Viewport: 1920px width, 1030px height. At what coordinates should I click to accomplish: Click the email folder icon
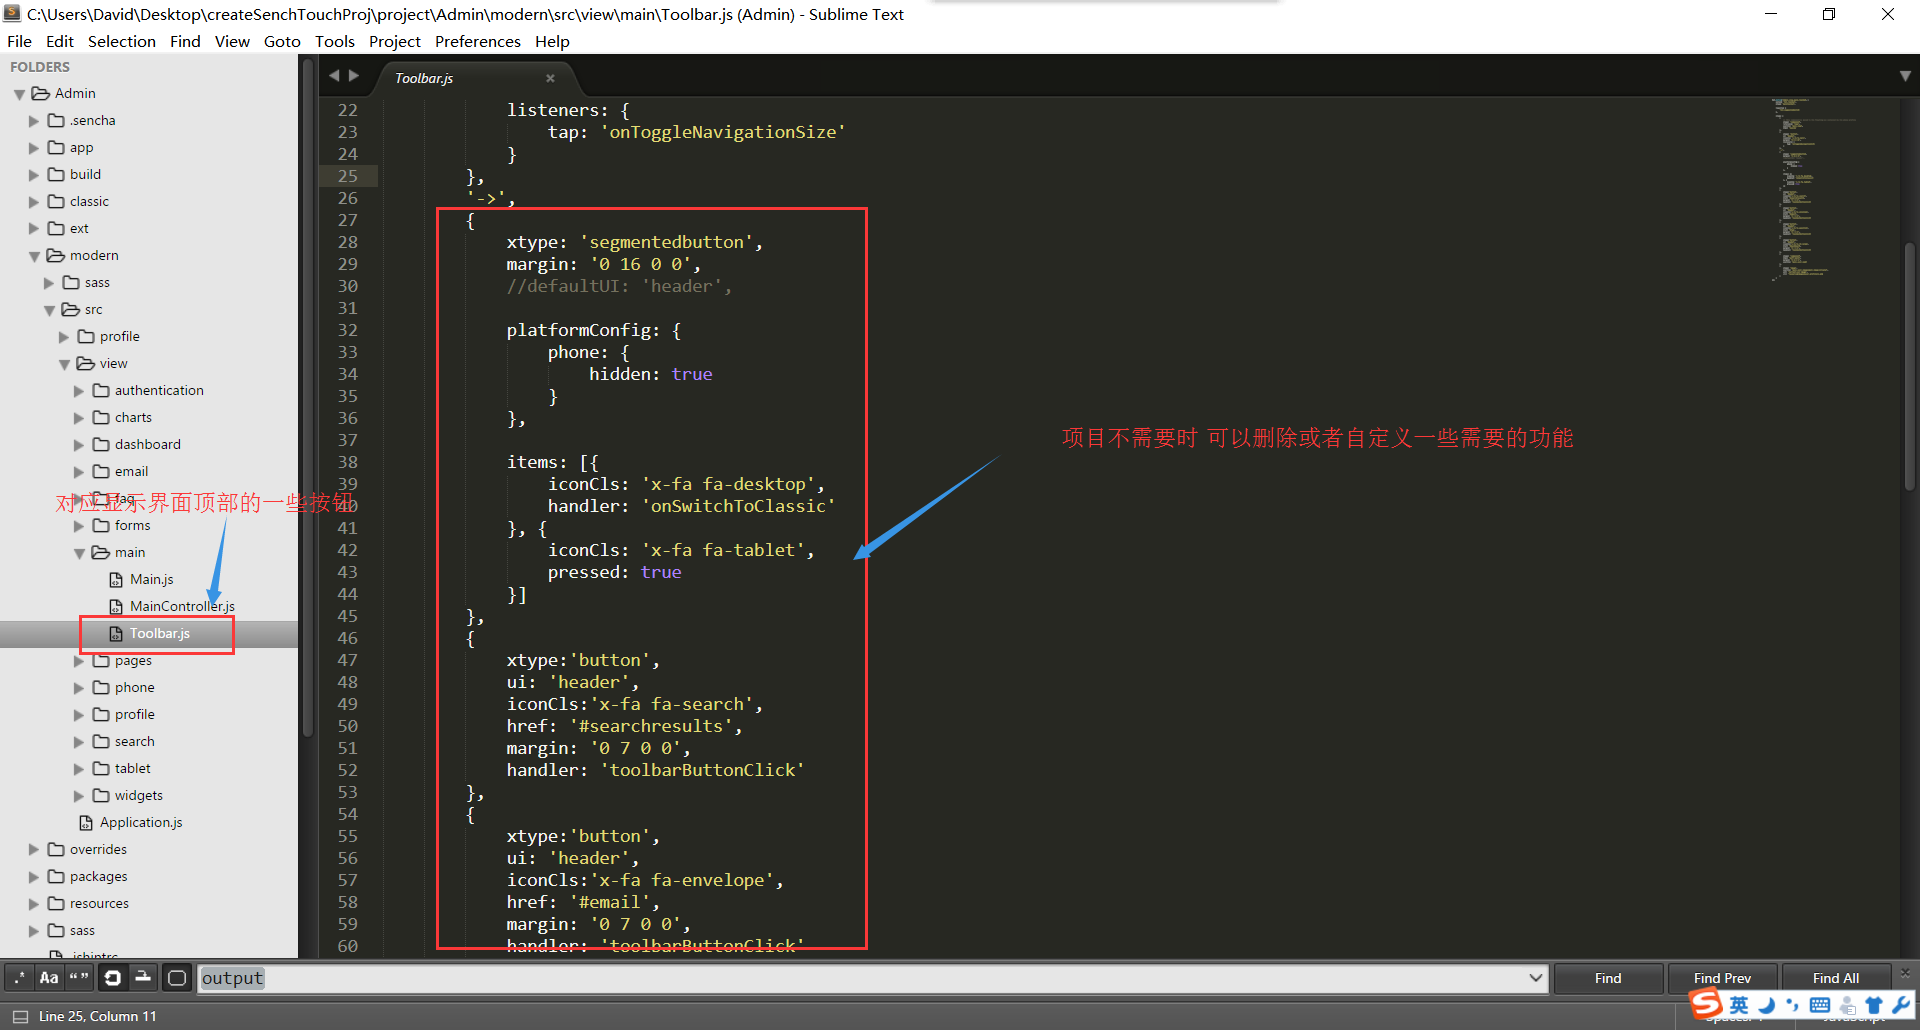[x=101, y=471]
